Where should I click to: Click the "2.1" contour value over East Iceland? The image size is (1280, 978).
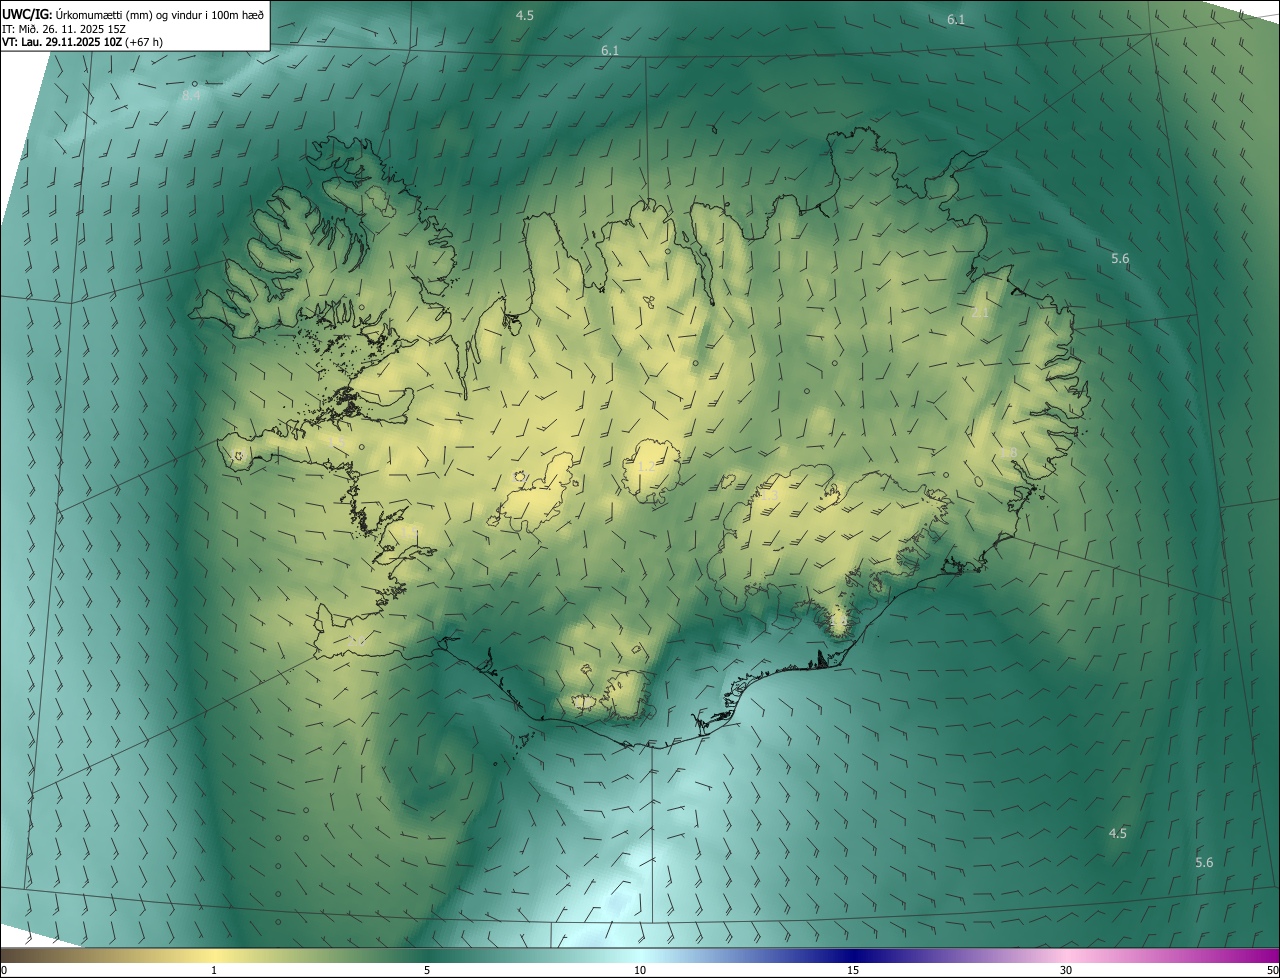980,312
